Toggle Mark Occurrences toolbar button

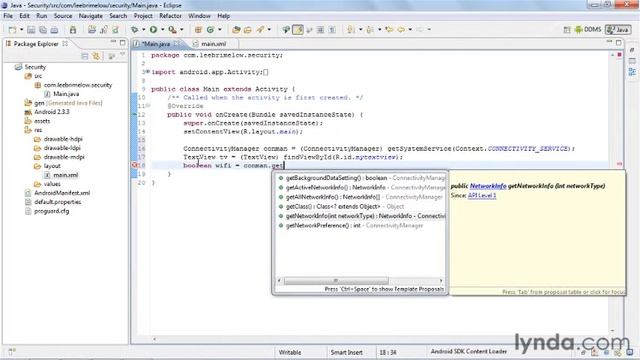(x=298, y=30)
